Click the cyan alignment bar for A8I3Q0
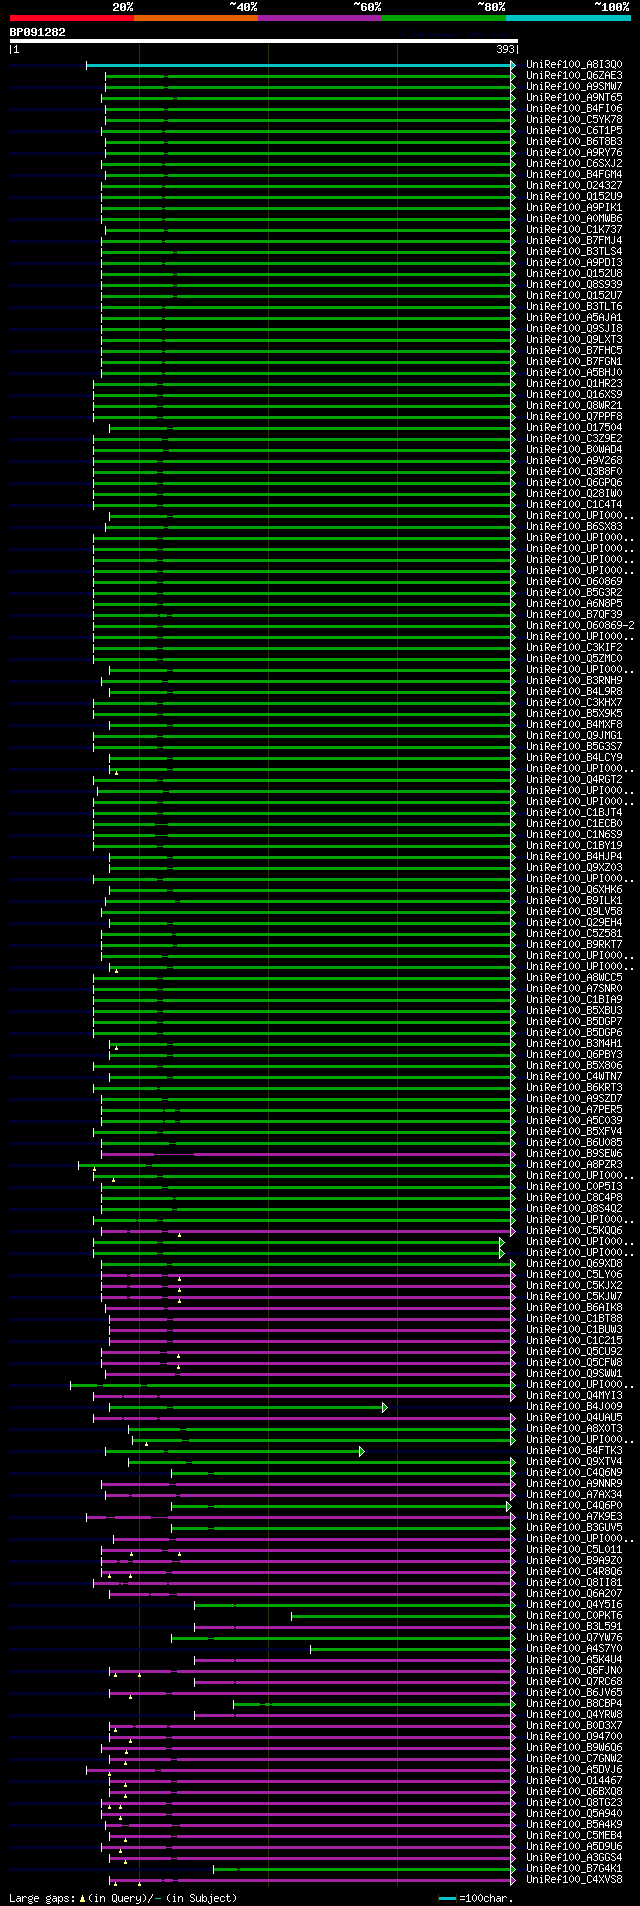This screenshot has height=1906, width=640. point(300,65)
